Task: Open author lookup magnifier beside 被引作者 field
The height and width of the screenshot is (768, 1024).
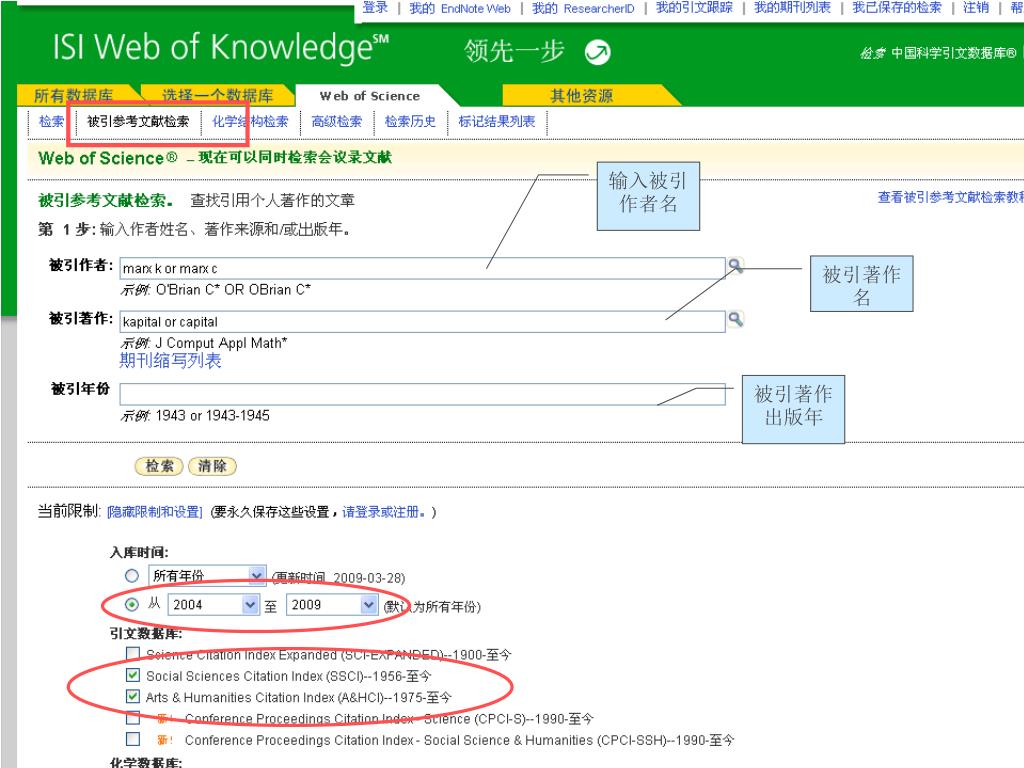Action: click(735, 266)
